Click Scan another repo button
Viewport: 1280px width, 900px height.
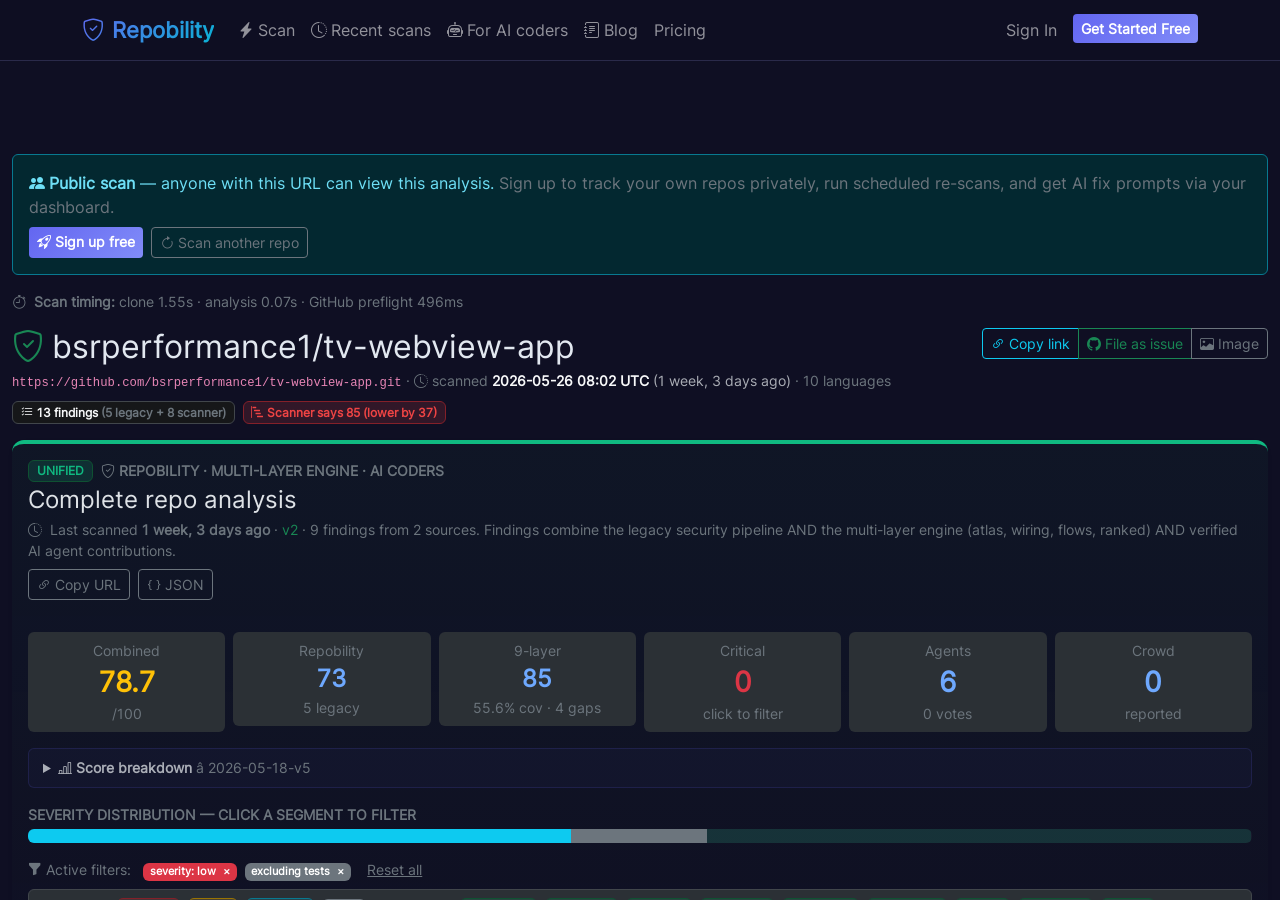(x=229, y=242)
